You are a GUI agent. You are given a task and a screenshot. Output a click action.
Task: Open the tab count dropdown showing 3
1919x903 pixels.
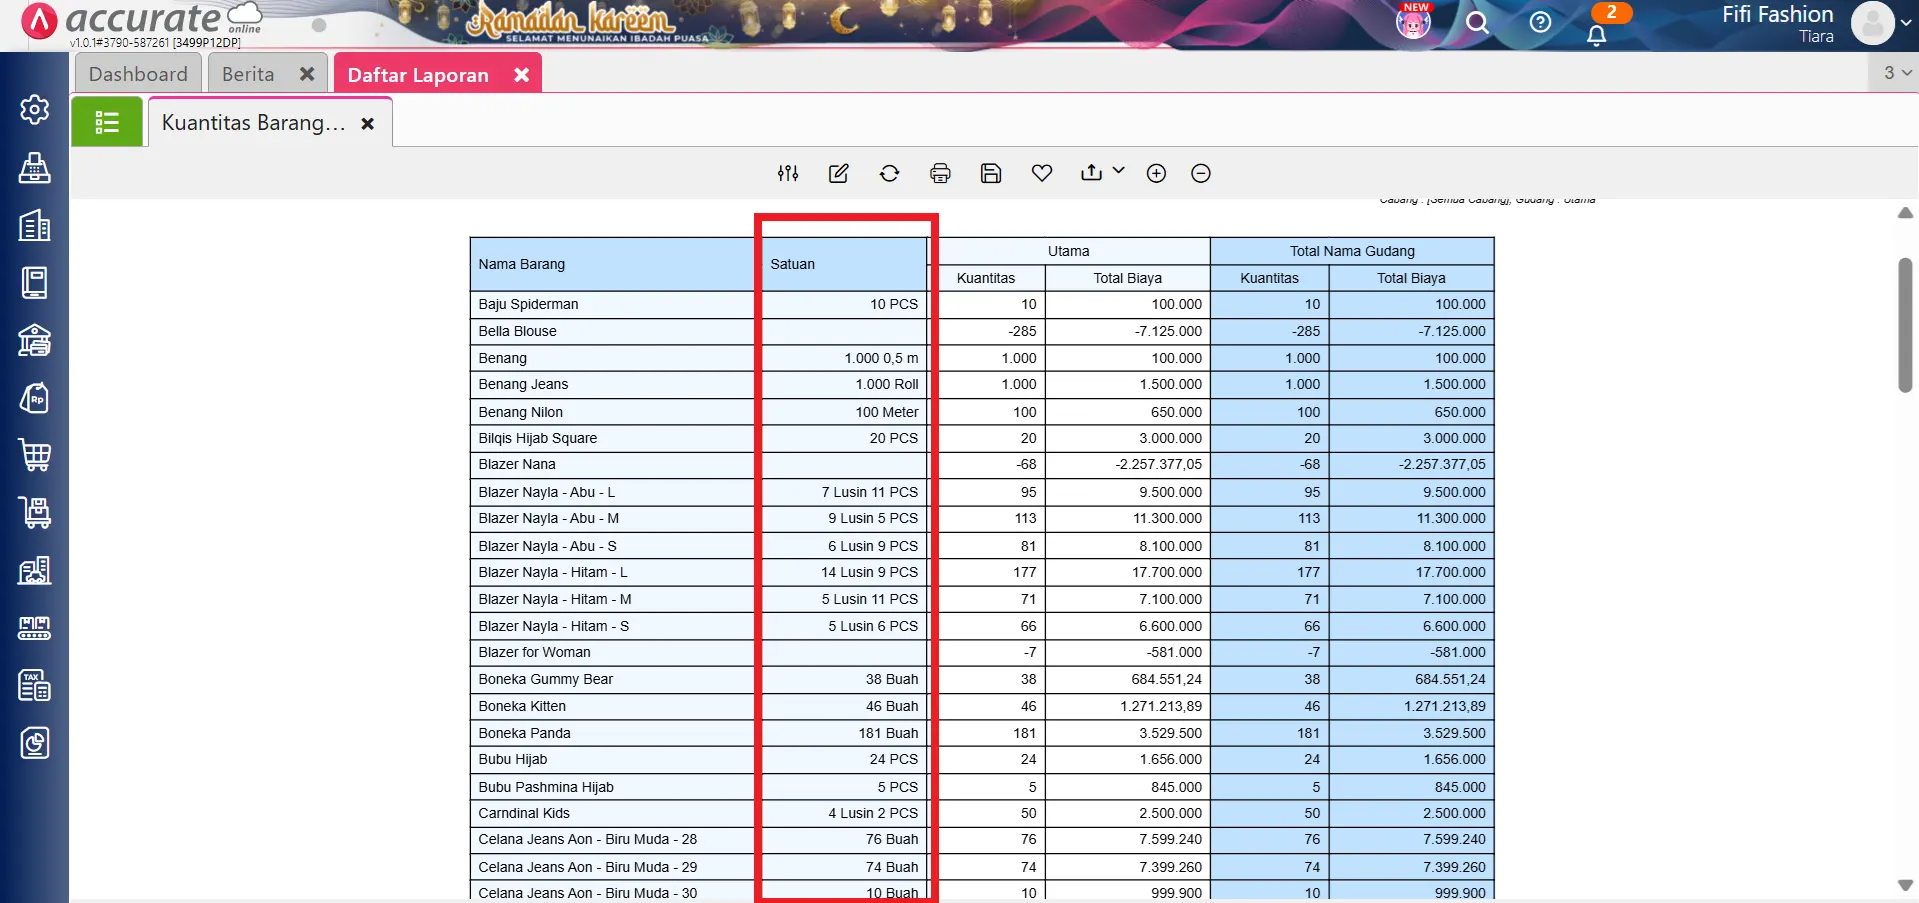pos(1896,73)
